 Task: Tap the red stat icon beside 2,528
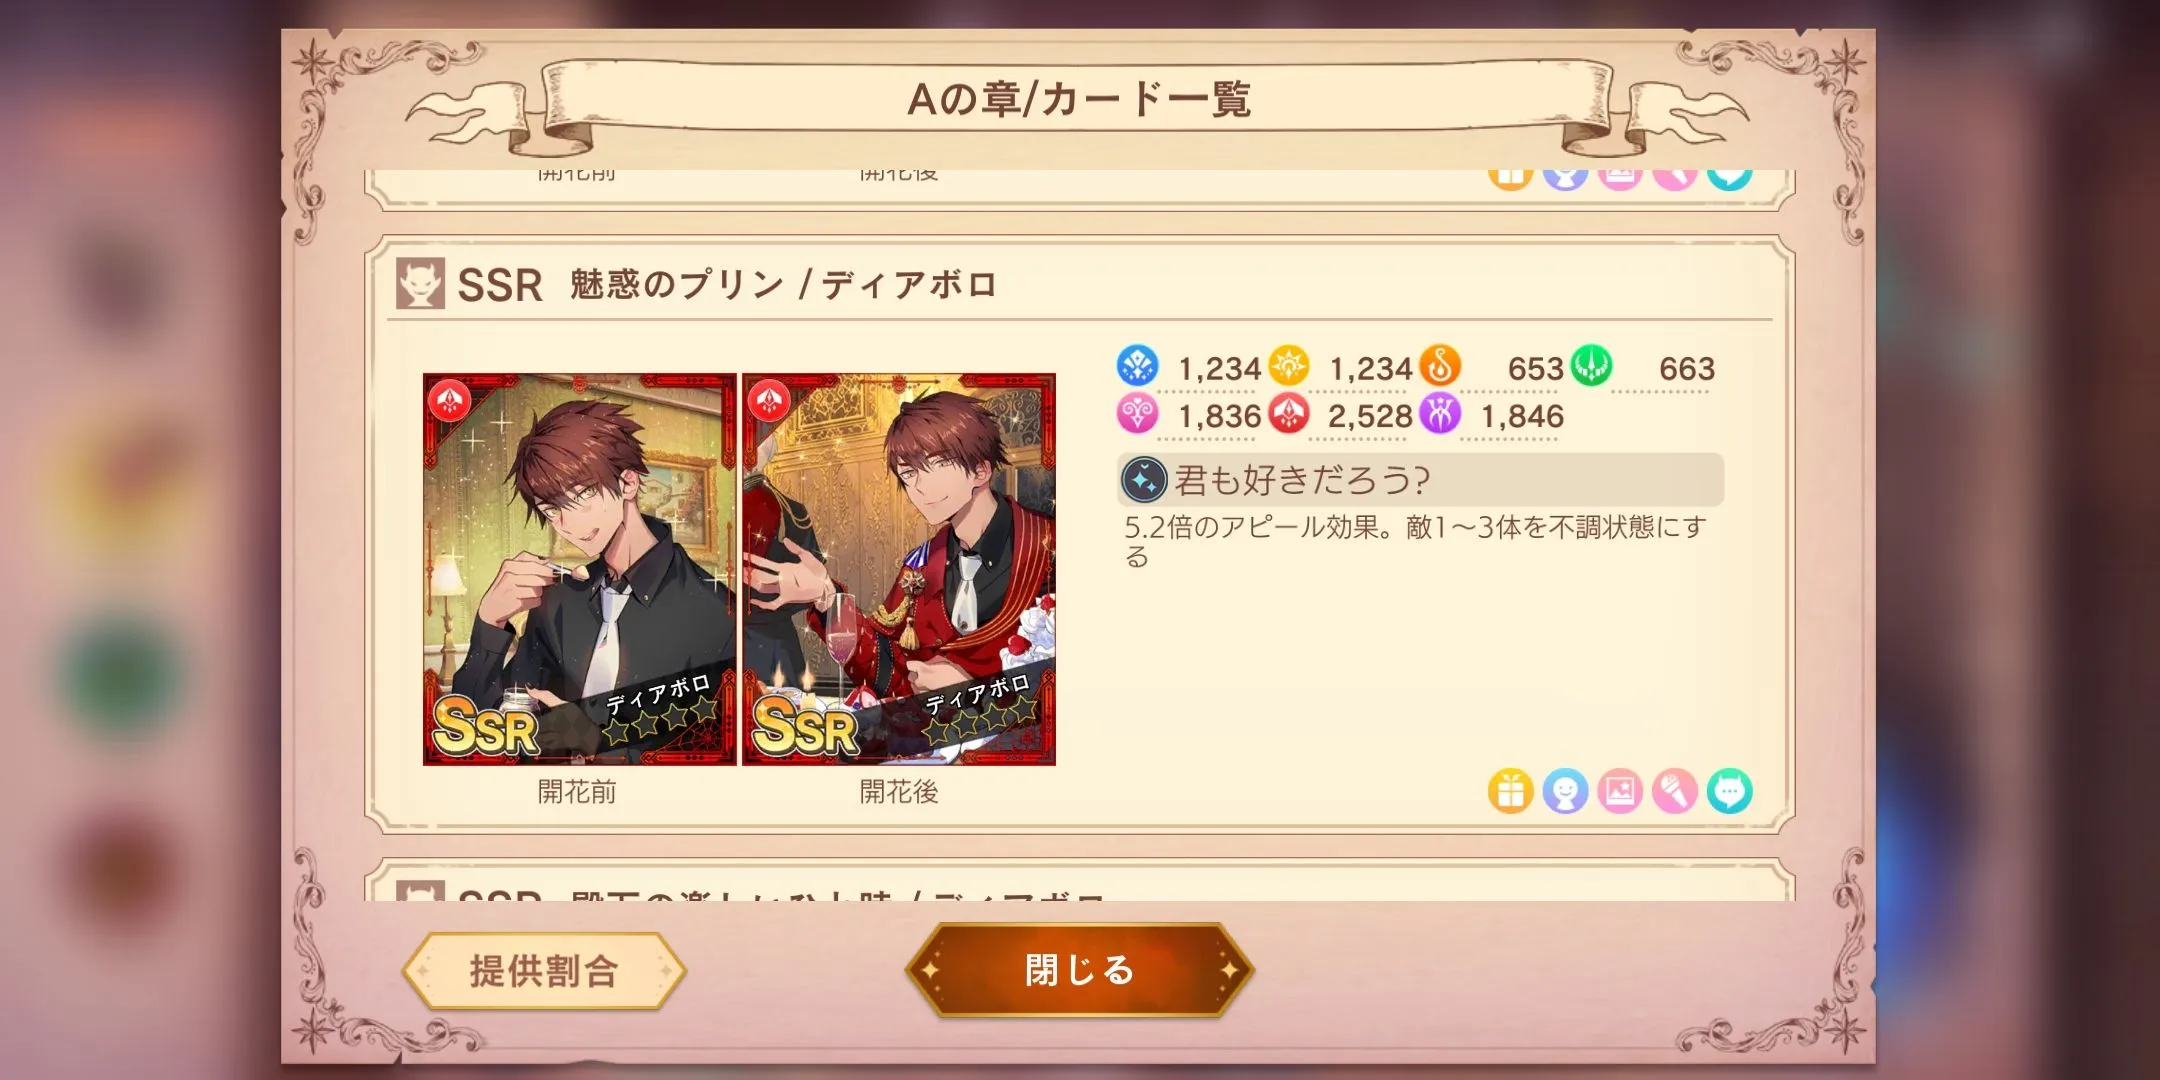(x=1288, y=413)
